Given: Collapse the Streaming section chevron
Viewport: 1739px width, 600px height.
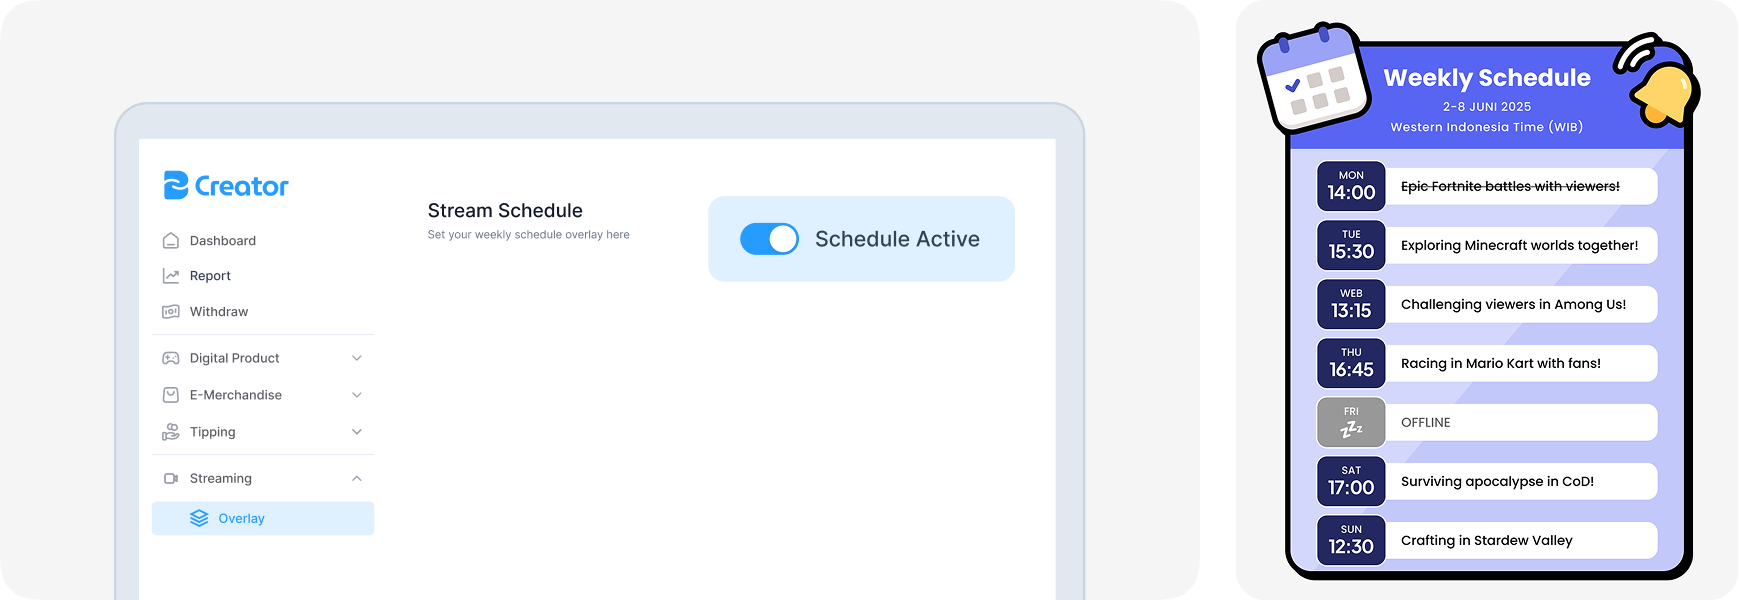Looking at the screenshot, I should coord(357,479).
